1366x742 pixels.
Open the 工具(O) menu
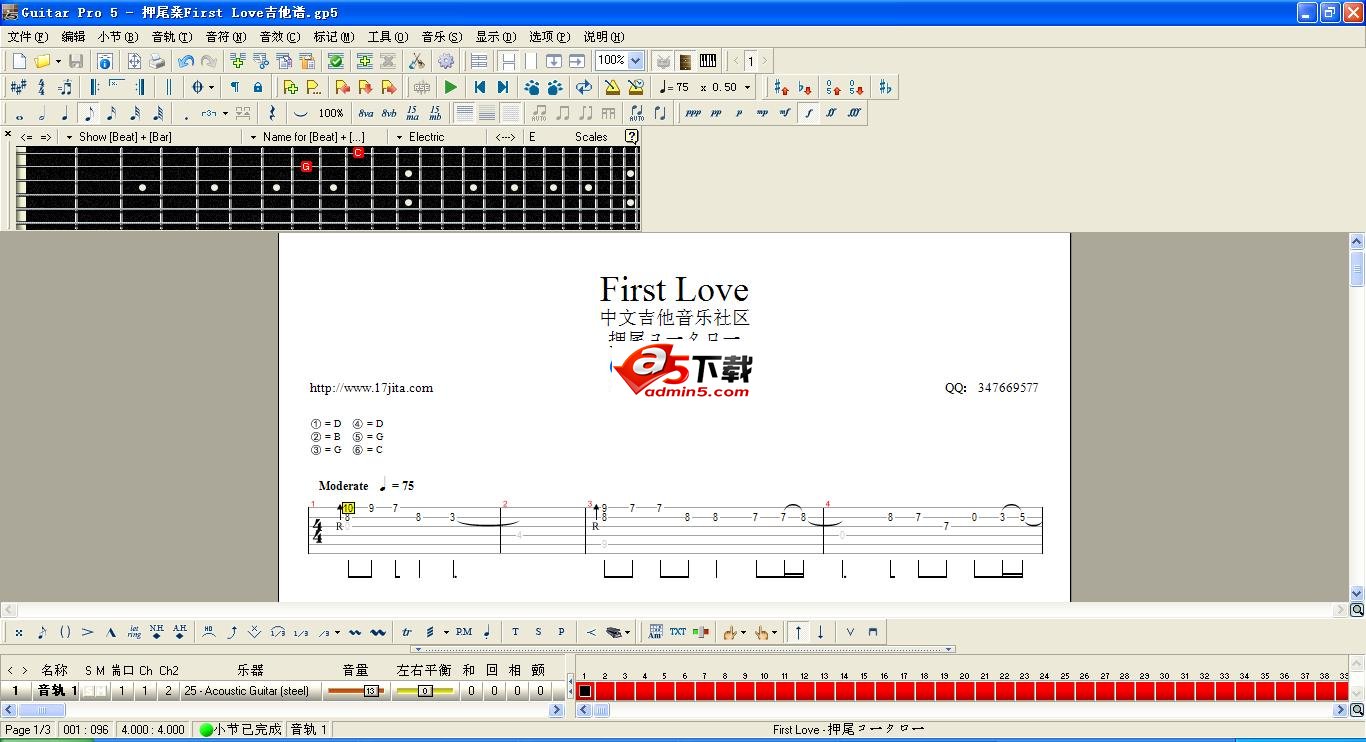(x=387, y=37)
